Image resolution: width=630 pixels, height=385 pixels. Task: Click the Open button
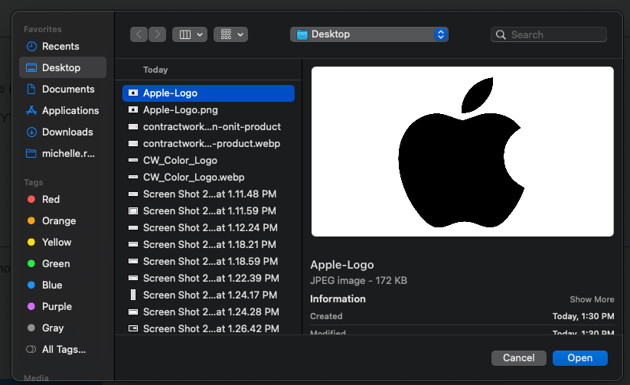[x=580, y=358]
